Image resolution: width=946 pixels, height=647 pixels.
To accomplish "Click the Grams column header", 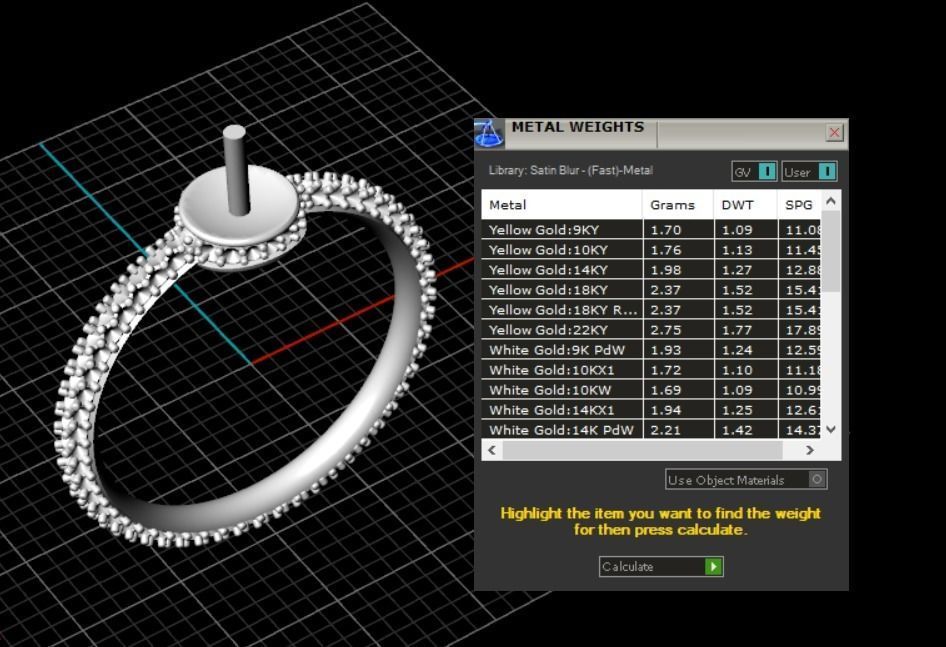I will point(678,205).
